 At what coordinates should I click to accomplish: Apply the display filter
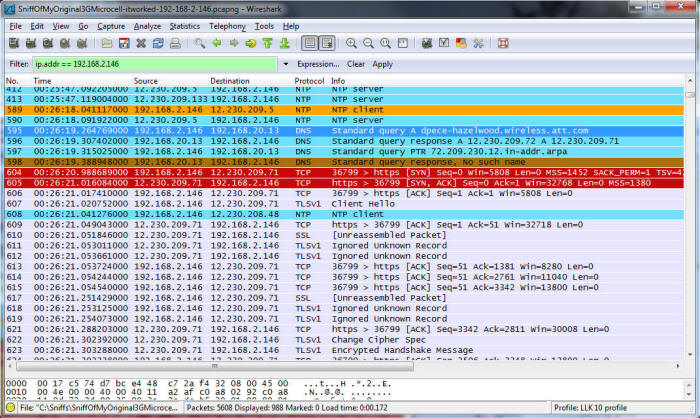pos(382,64)
